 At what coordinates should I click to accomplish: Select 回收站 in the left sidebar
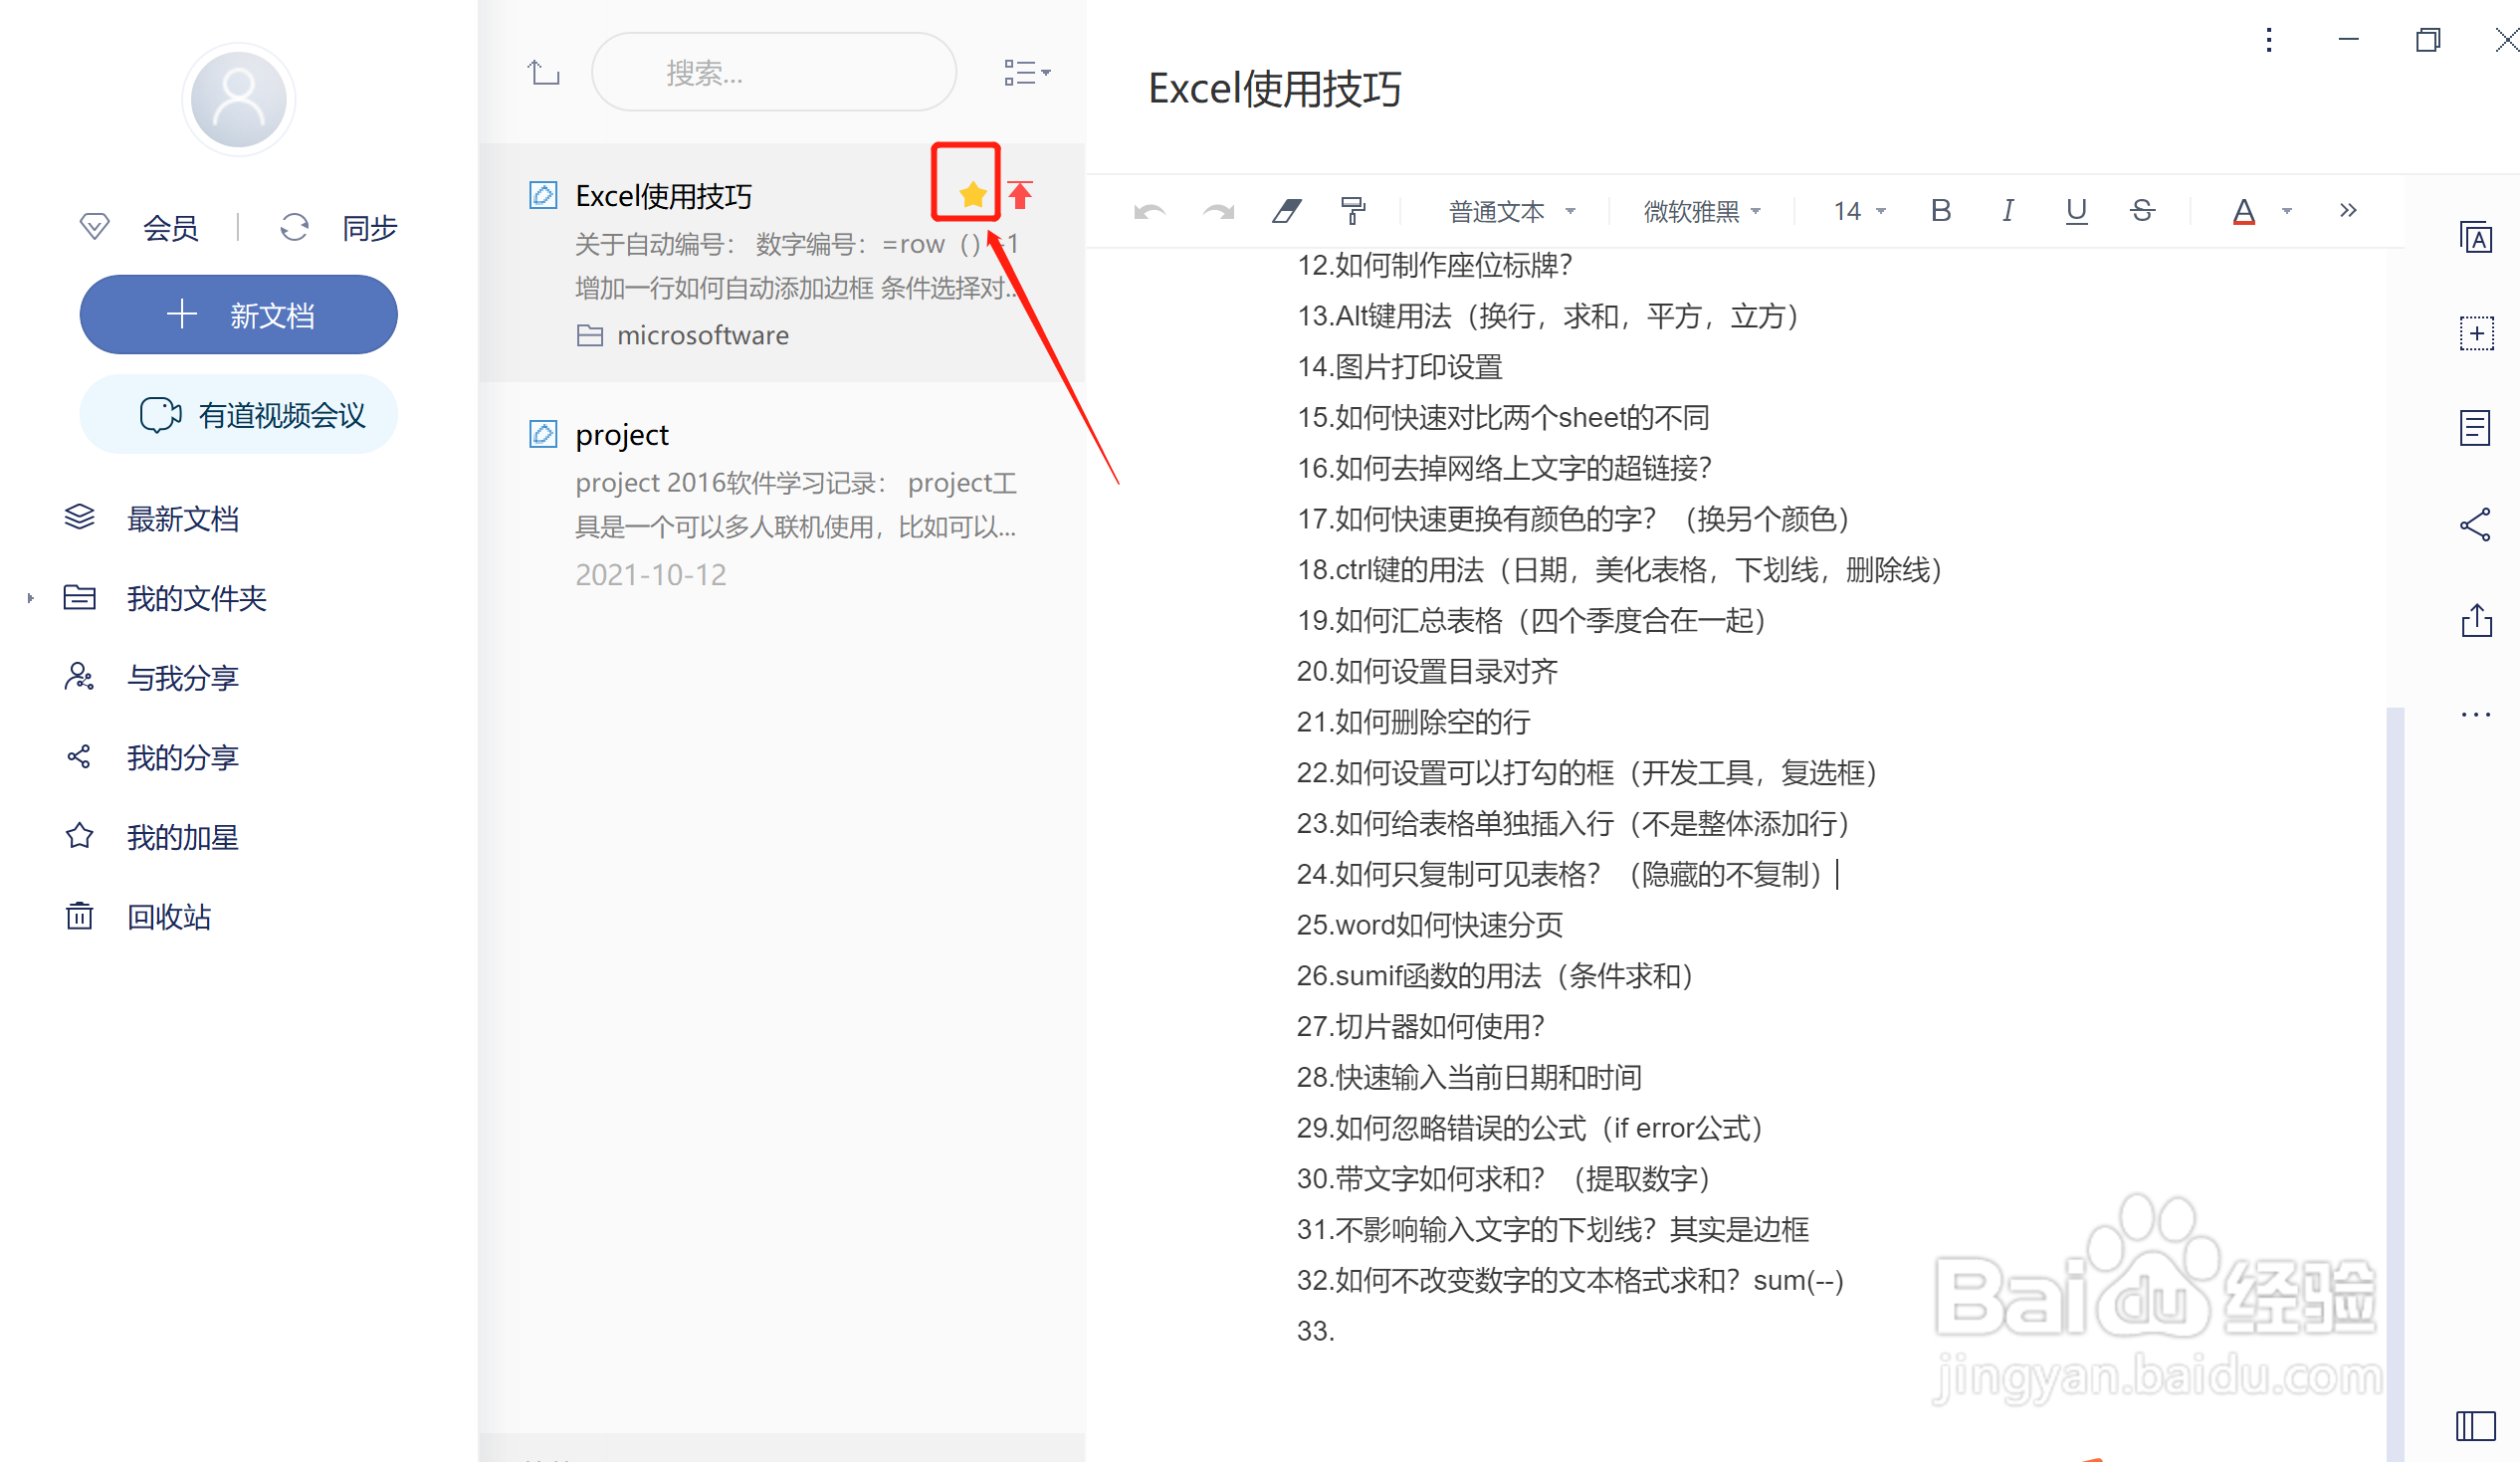[x=168, y=916]
